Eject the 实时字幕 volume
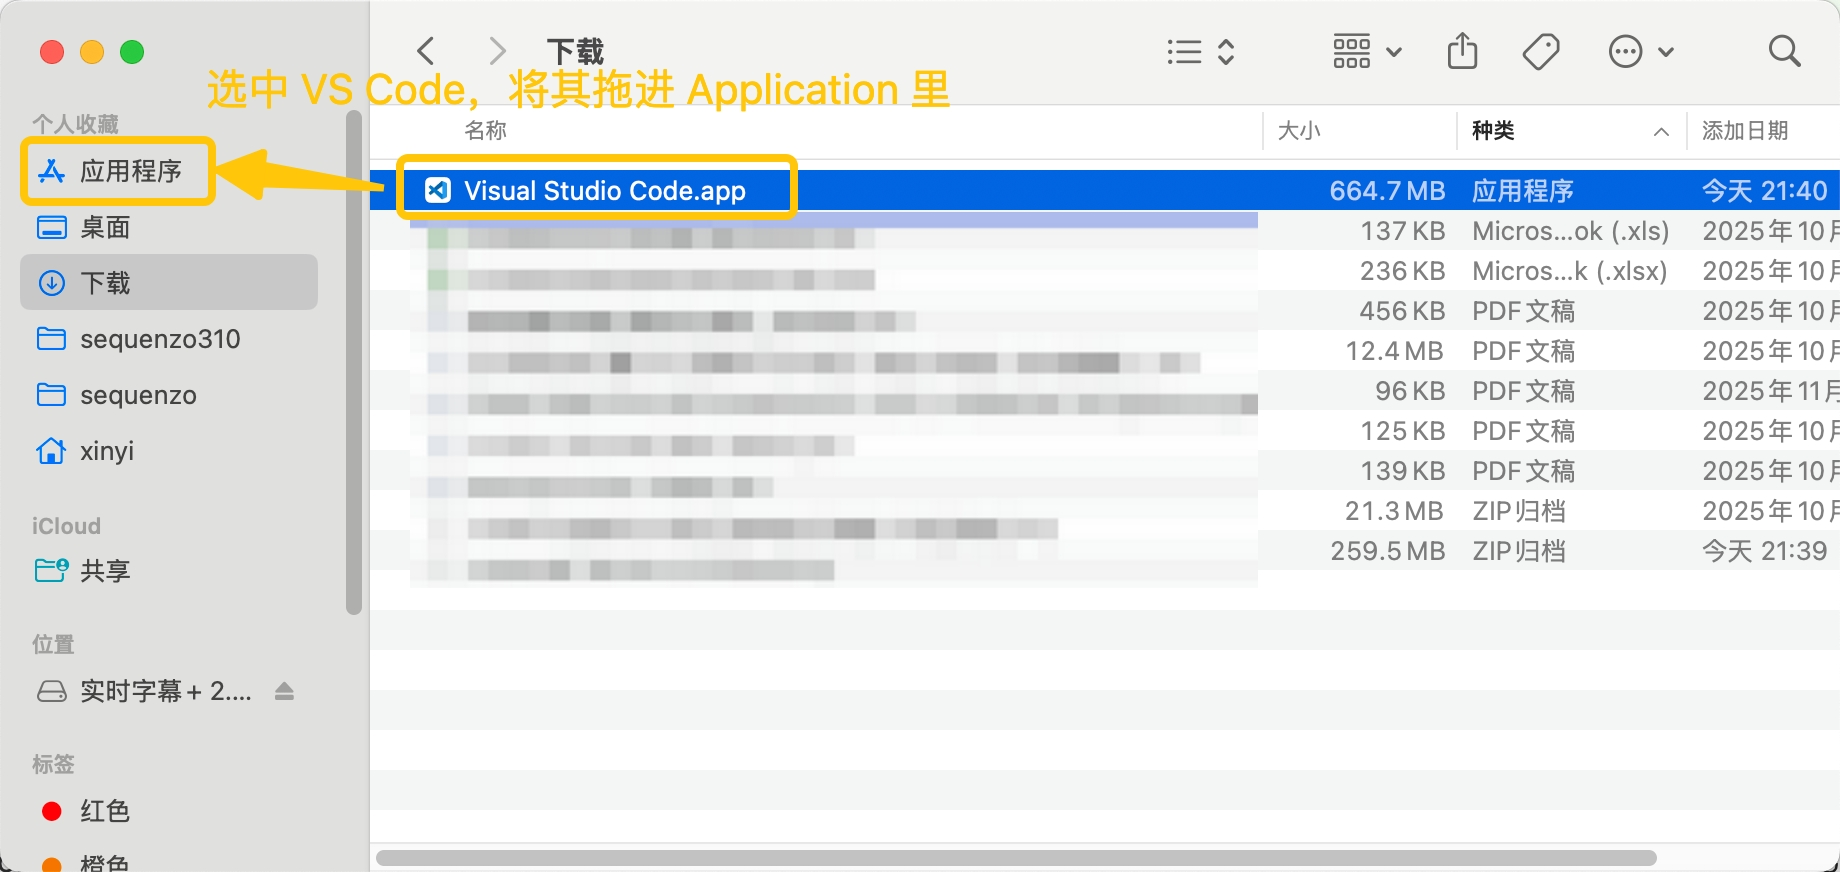This screenshot has height=872, width=1840. pyautogui.click(x=284, y=691)
